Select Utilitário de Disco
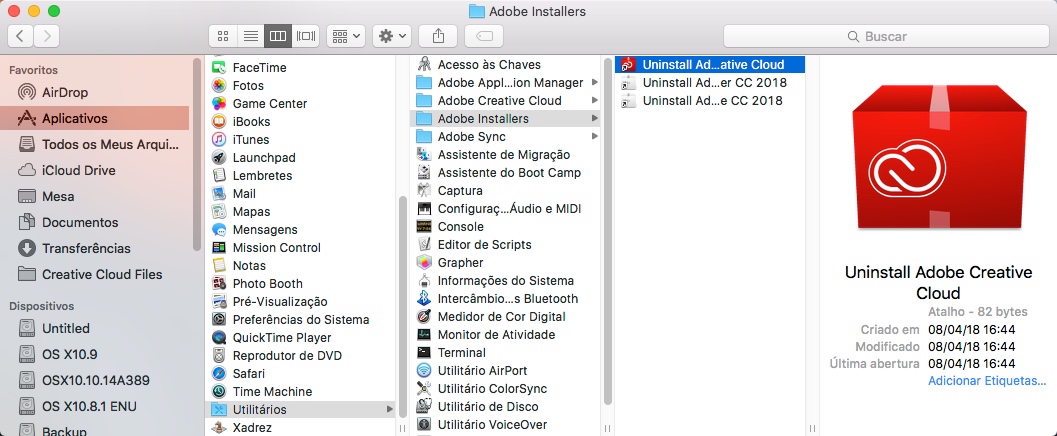The height and width of the screenshot is (436, 1057). pyautogui.click(x=505, y=406)
